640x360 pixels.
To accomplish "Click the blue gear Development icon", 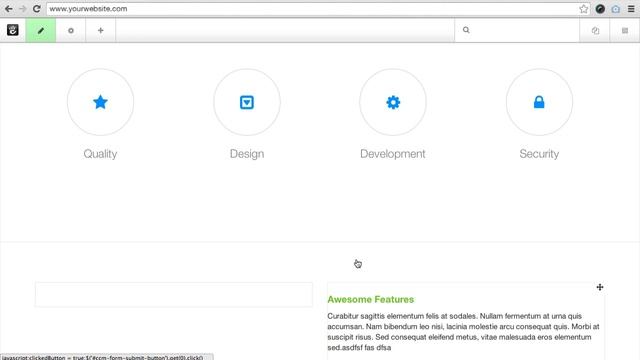I will (393, 102).
